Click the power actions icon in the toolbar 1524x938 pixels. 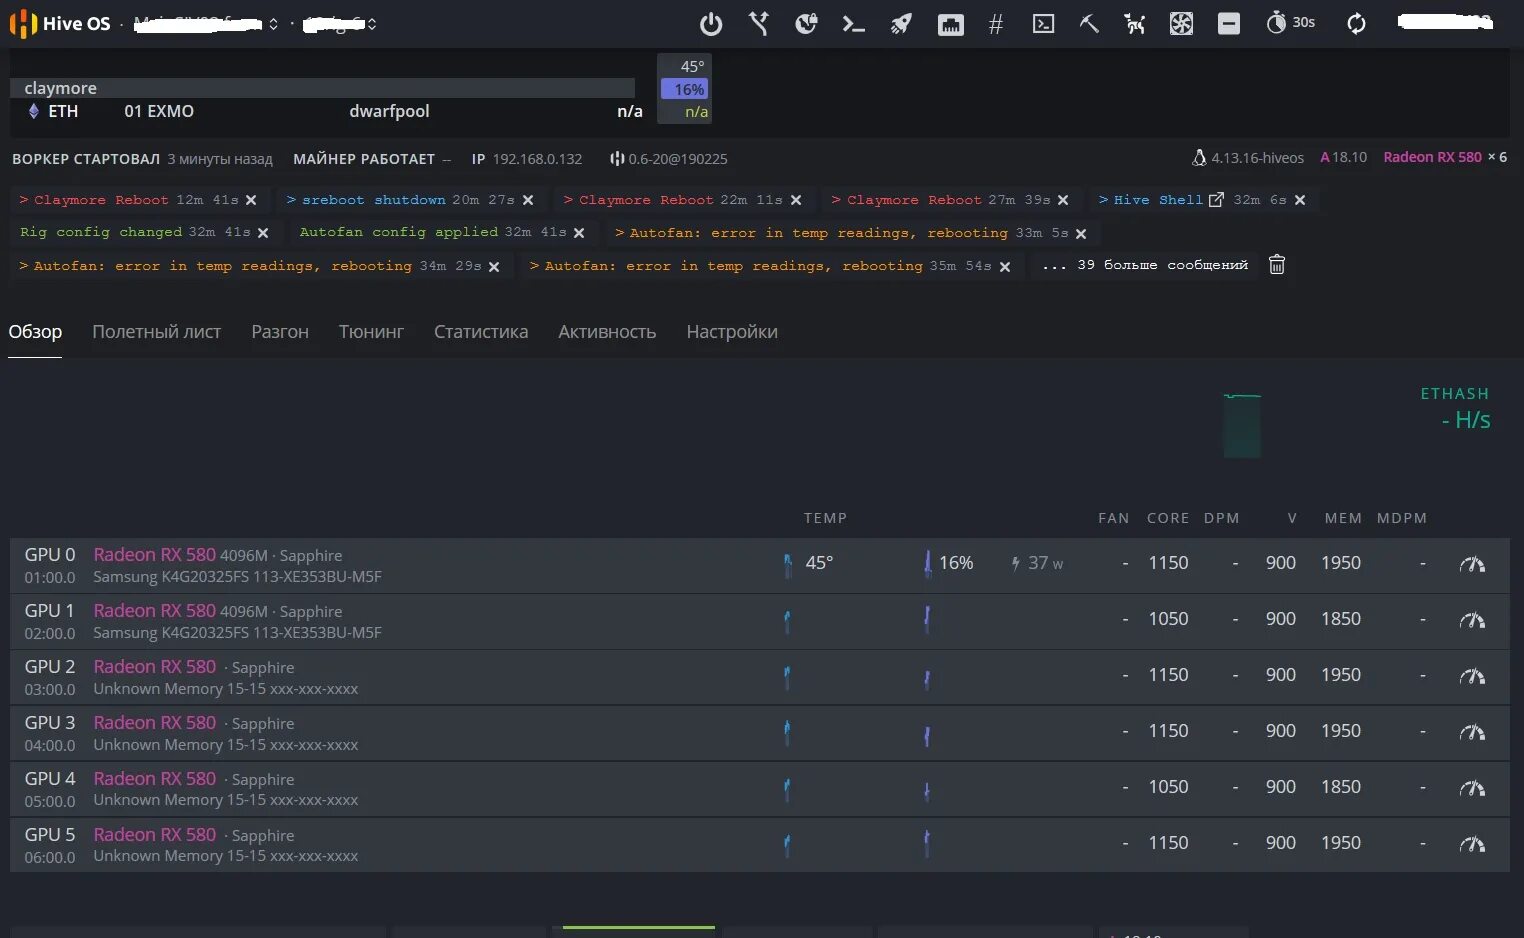(x=711, y=24)
